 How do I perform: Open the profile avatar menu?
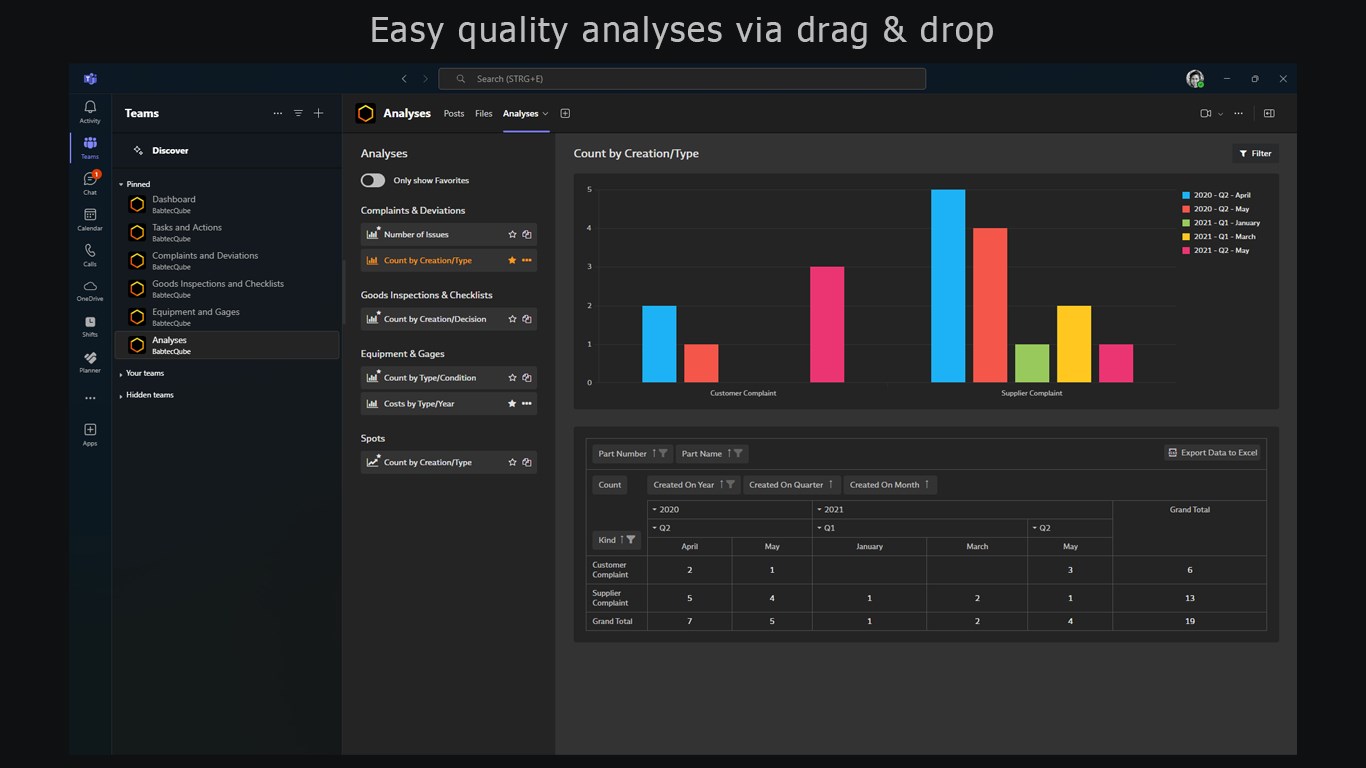coord(1195,79)
